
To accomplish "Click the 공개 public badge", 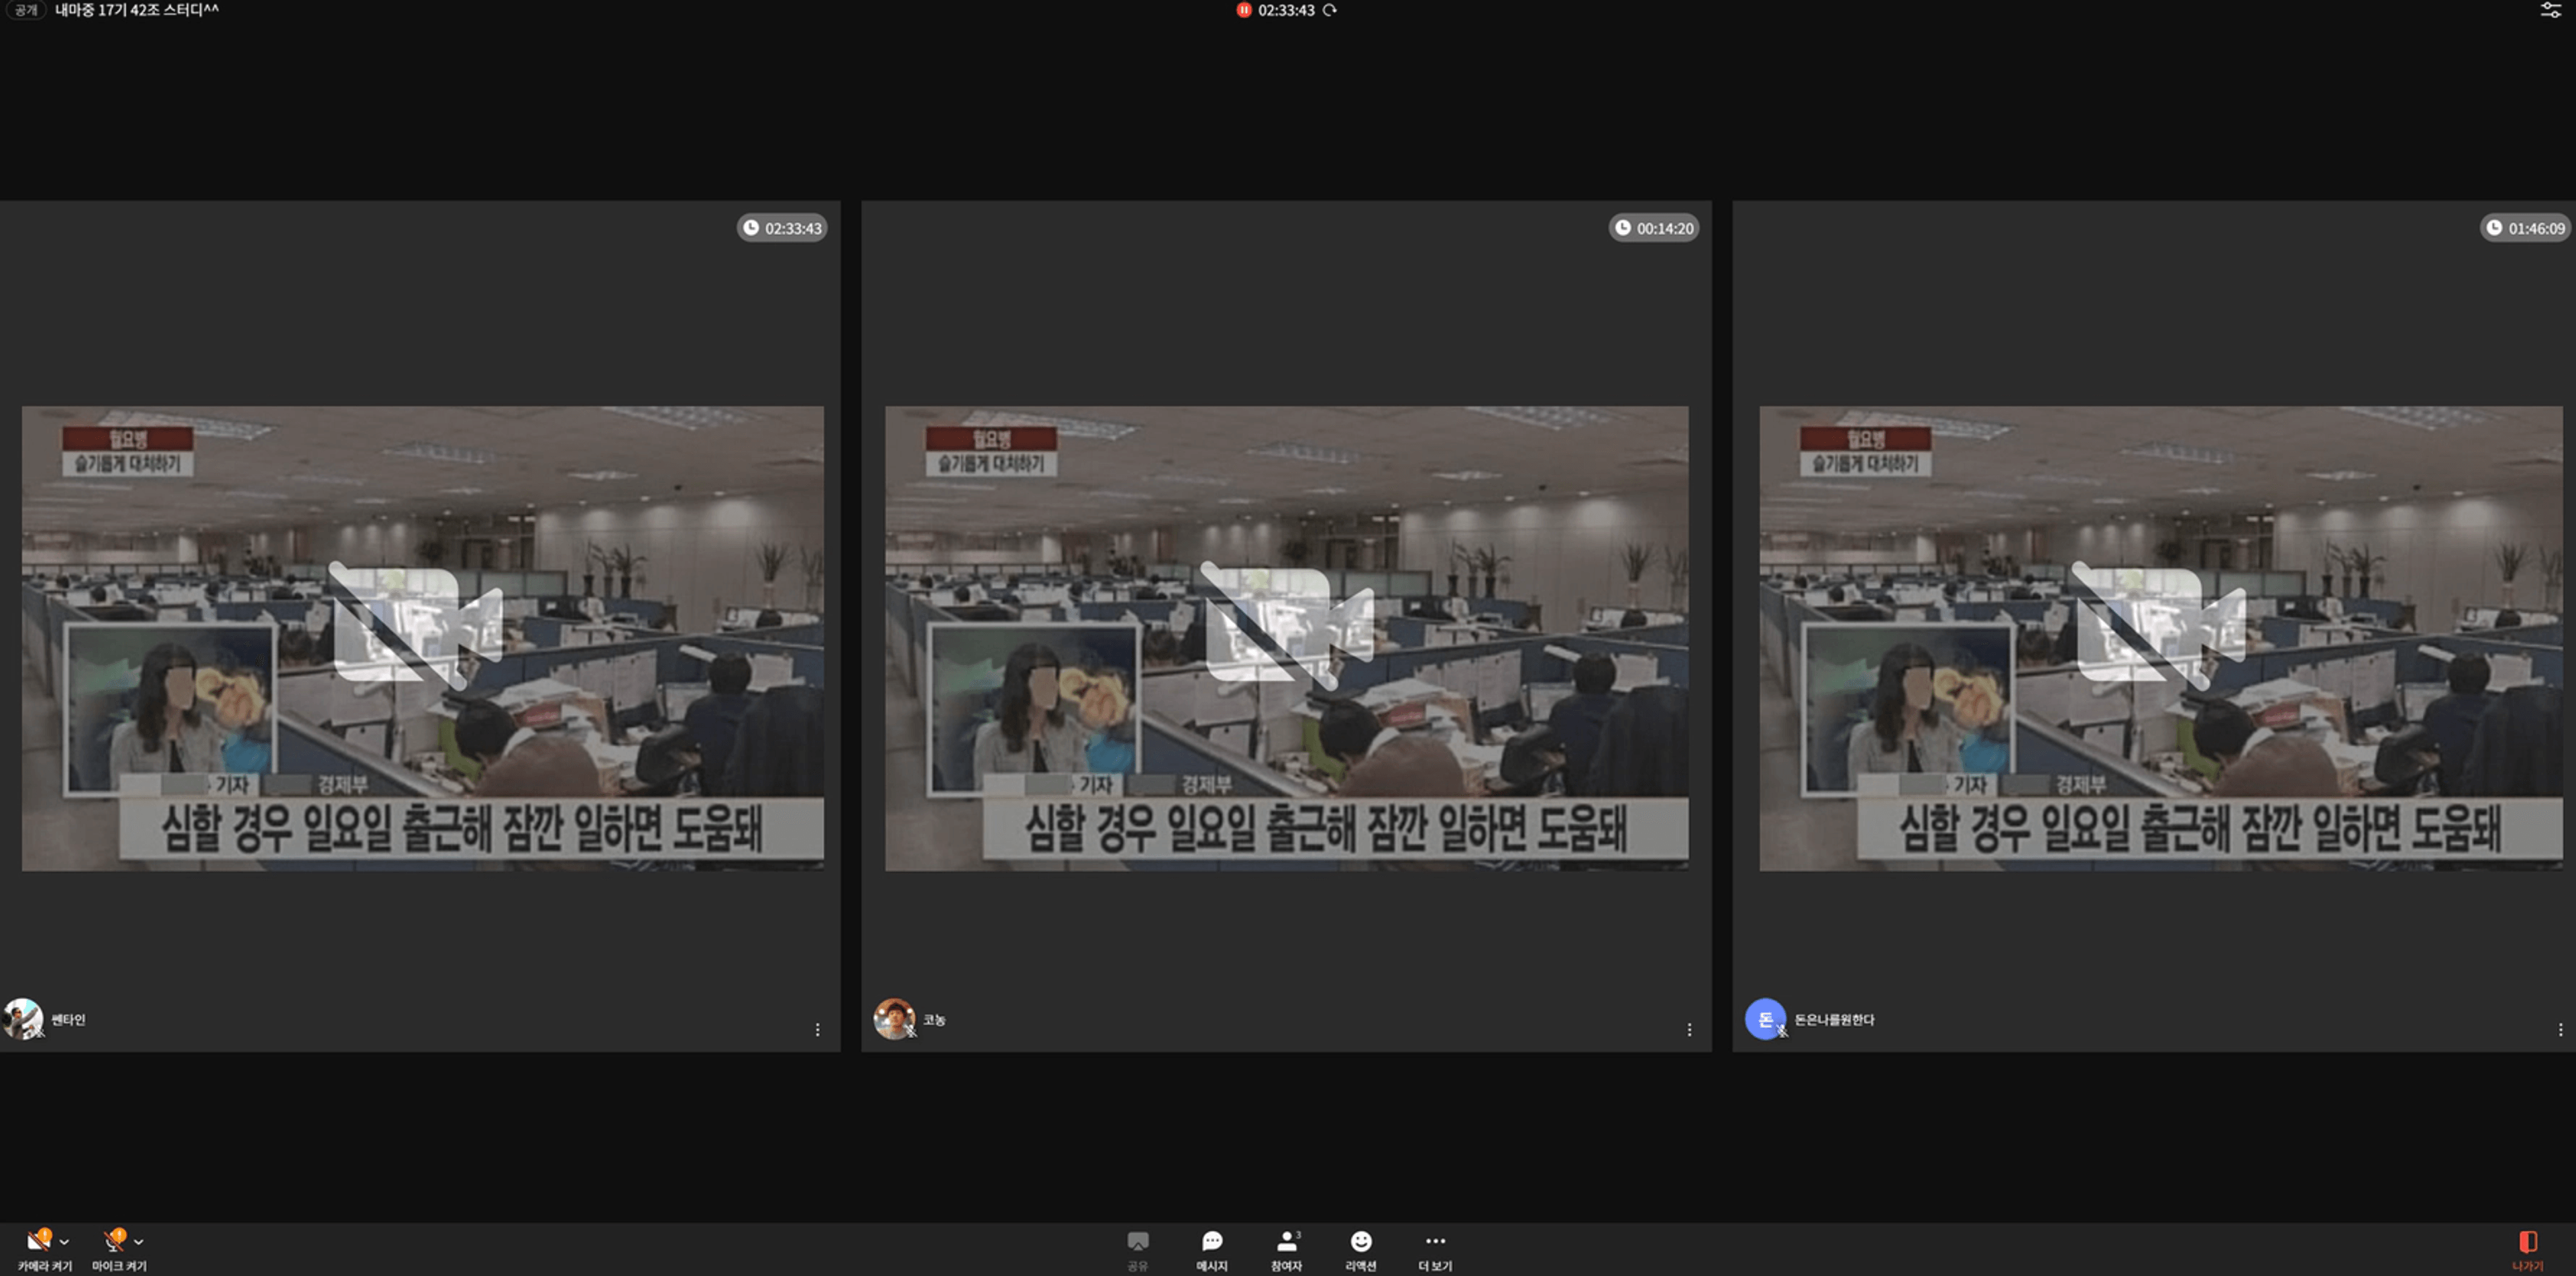I will [x=26, y=10].
